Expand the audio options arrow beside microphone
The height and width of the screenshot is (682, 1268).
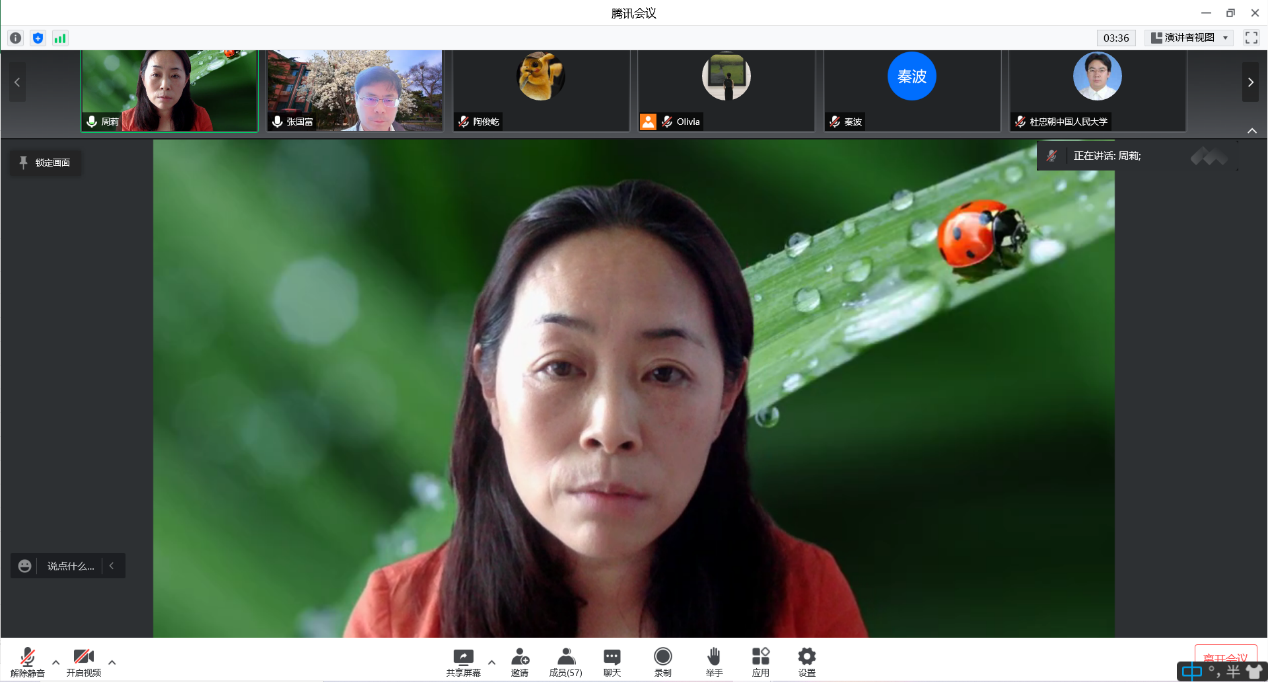[56, 661]
